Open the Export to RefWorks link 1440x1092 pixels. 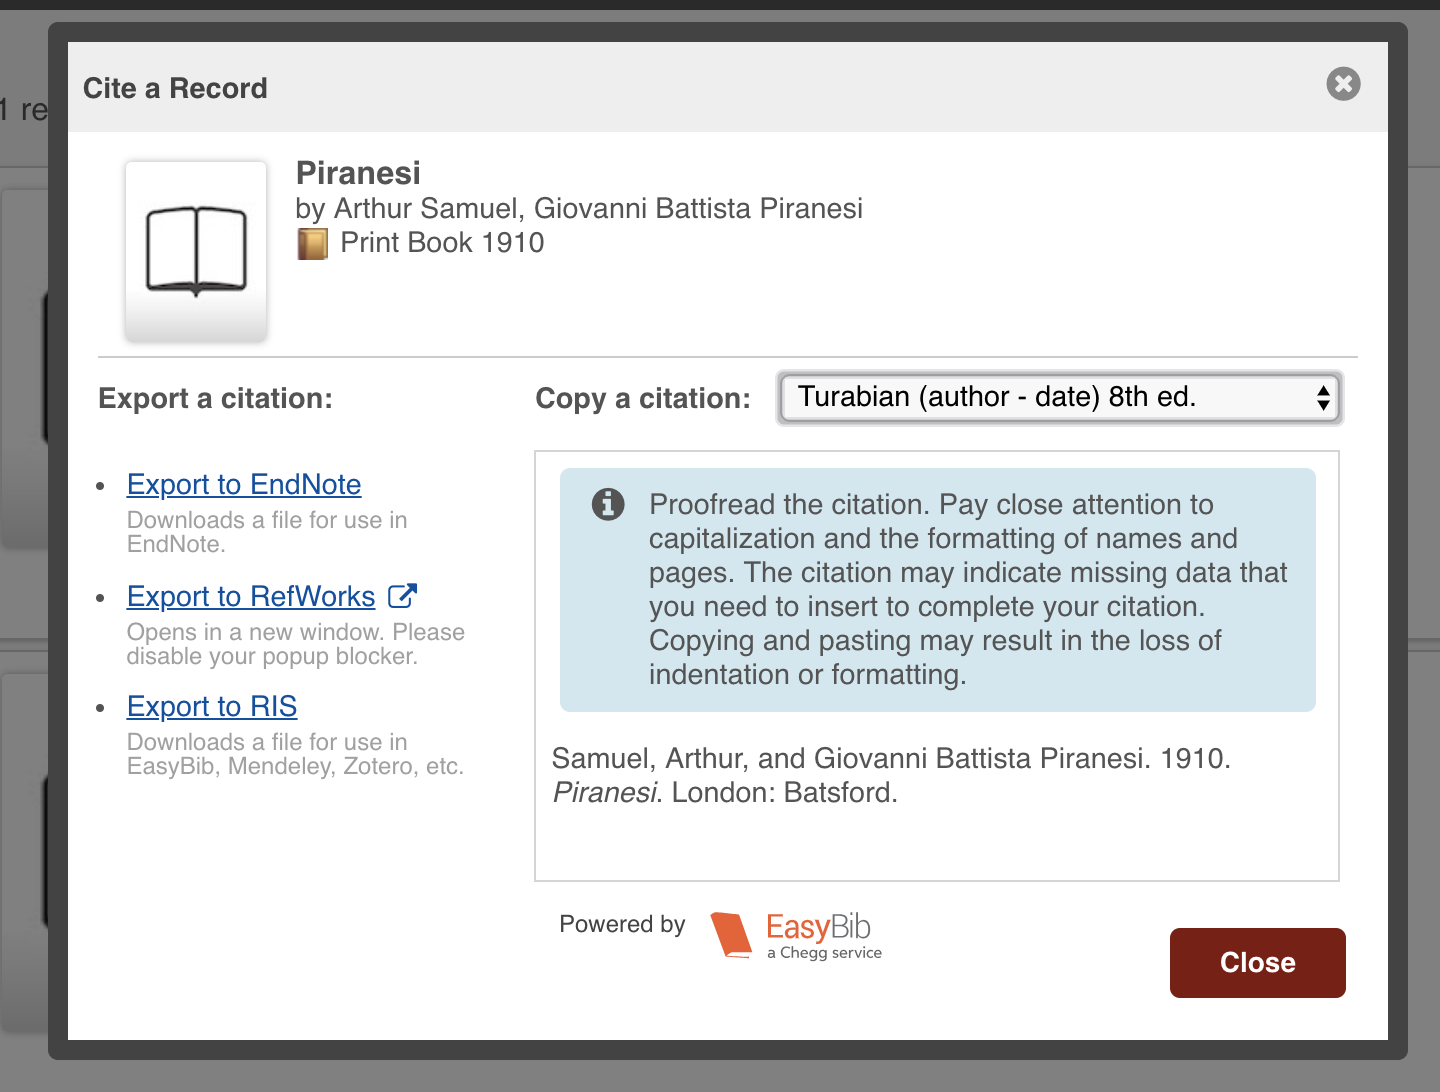[x=251, y=597]
